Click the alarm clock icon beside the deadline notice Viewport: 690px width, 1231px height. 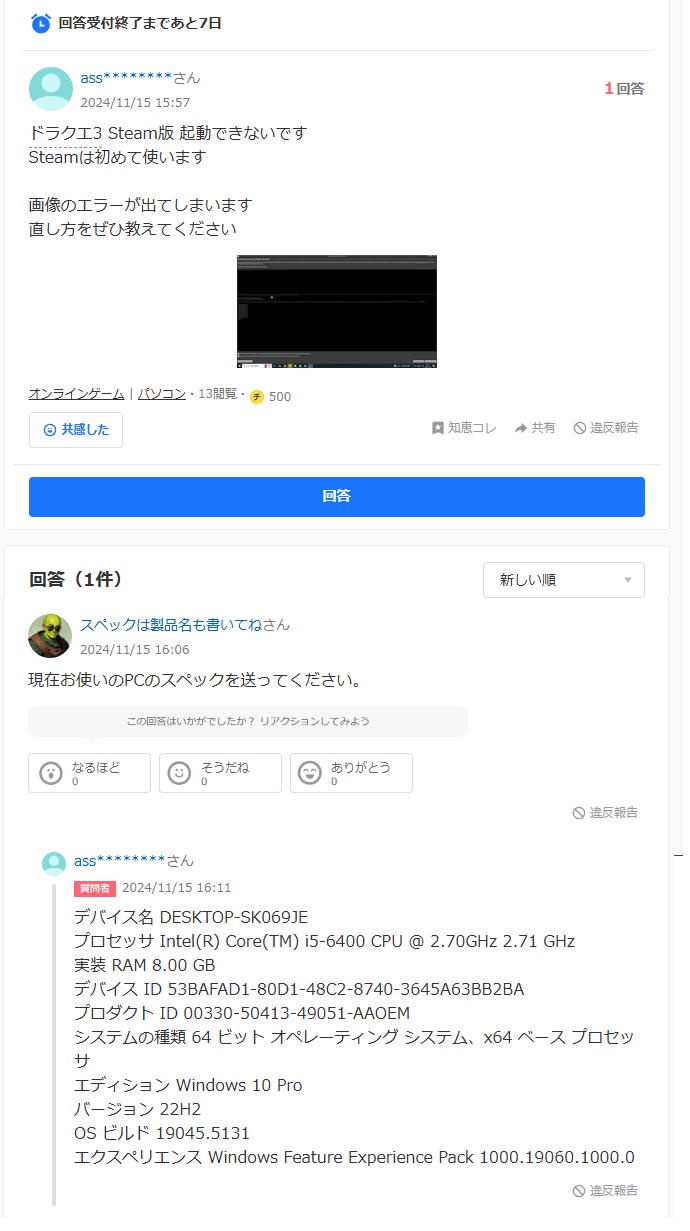click(41, 23)
